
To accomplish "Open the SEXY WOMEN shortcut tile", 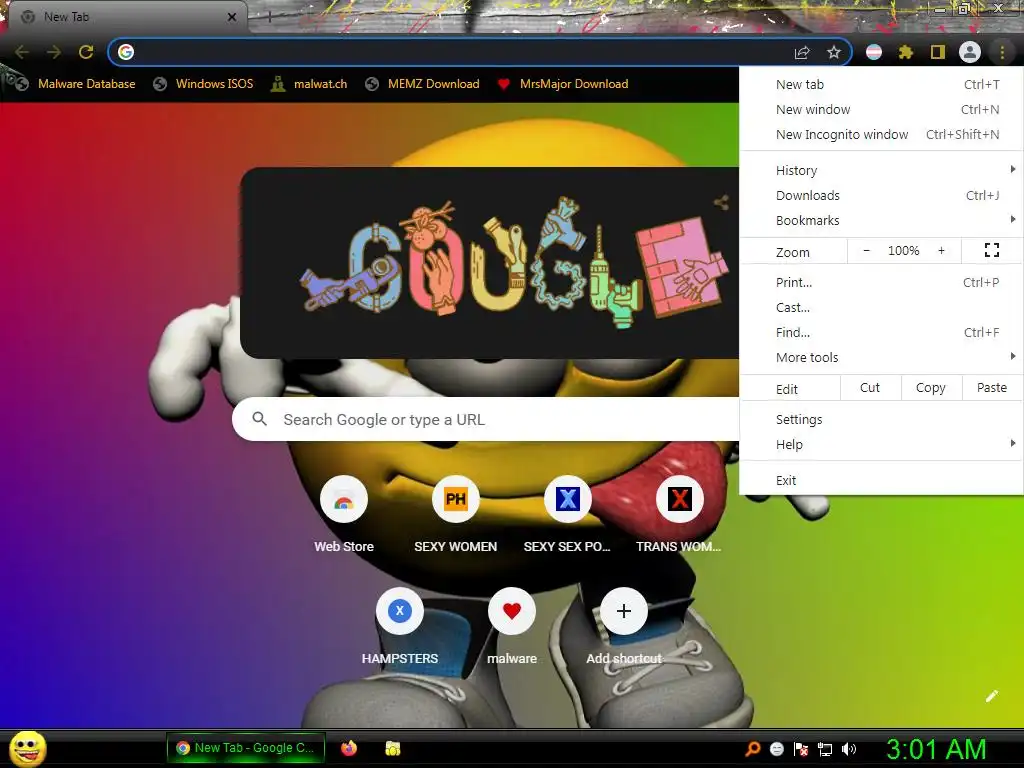I will tap(456, 500).
